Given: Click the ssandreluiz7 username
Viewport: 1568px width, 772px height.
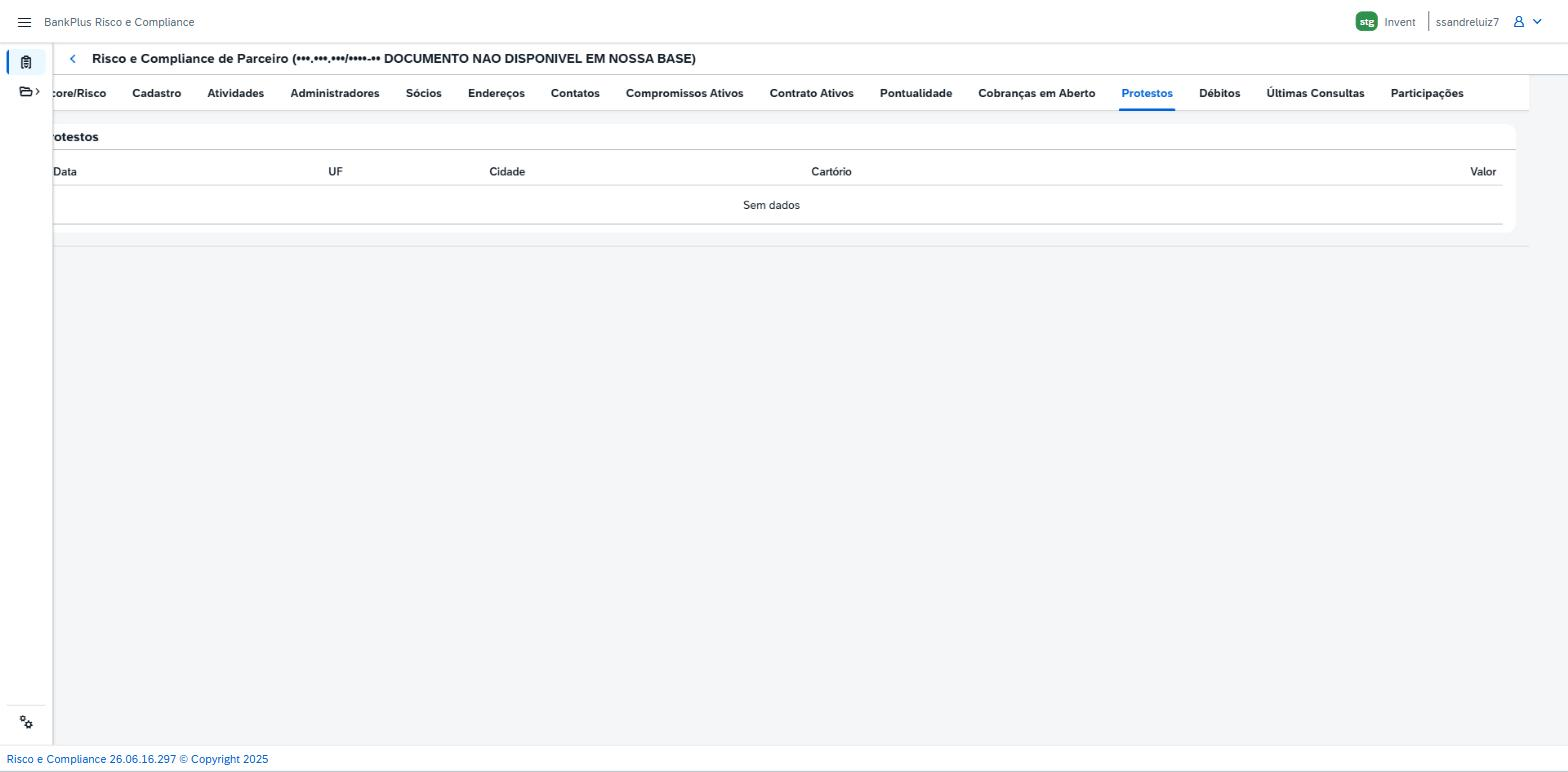Looking at the screenshot, I should click(x=1467, y=22).
